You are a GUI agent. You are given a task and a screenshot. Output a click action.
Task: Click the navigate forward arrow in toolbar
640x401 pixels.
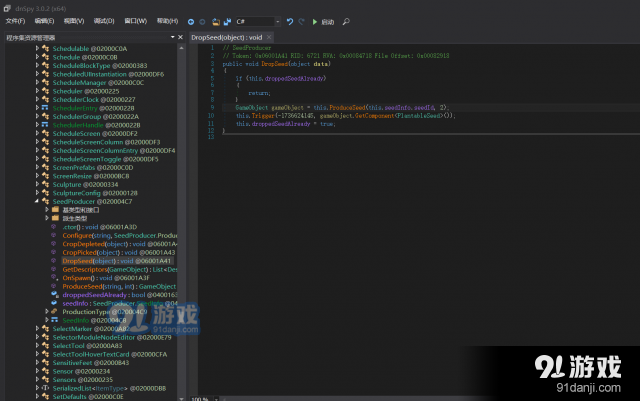(x=202, y=22)
